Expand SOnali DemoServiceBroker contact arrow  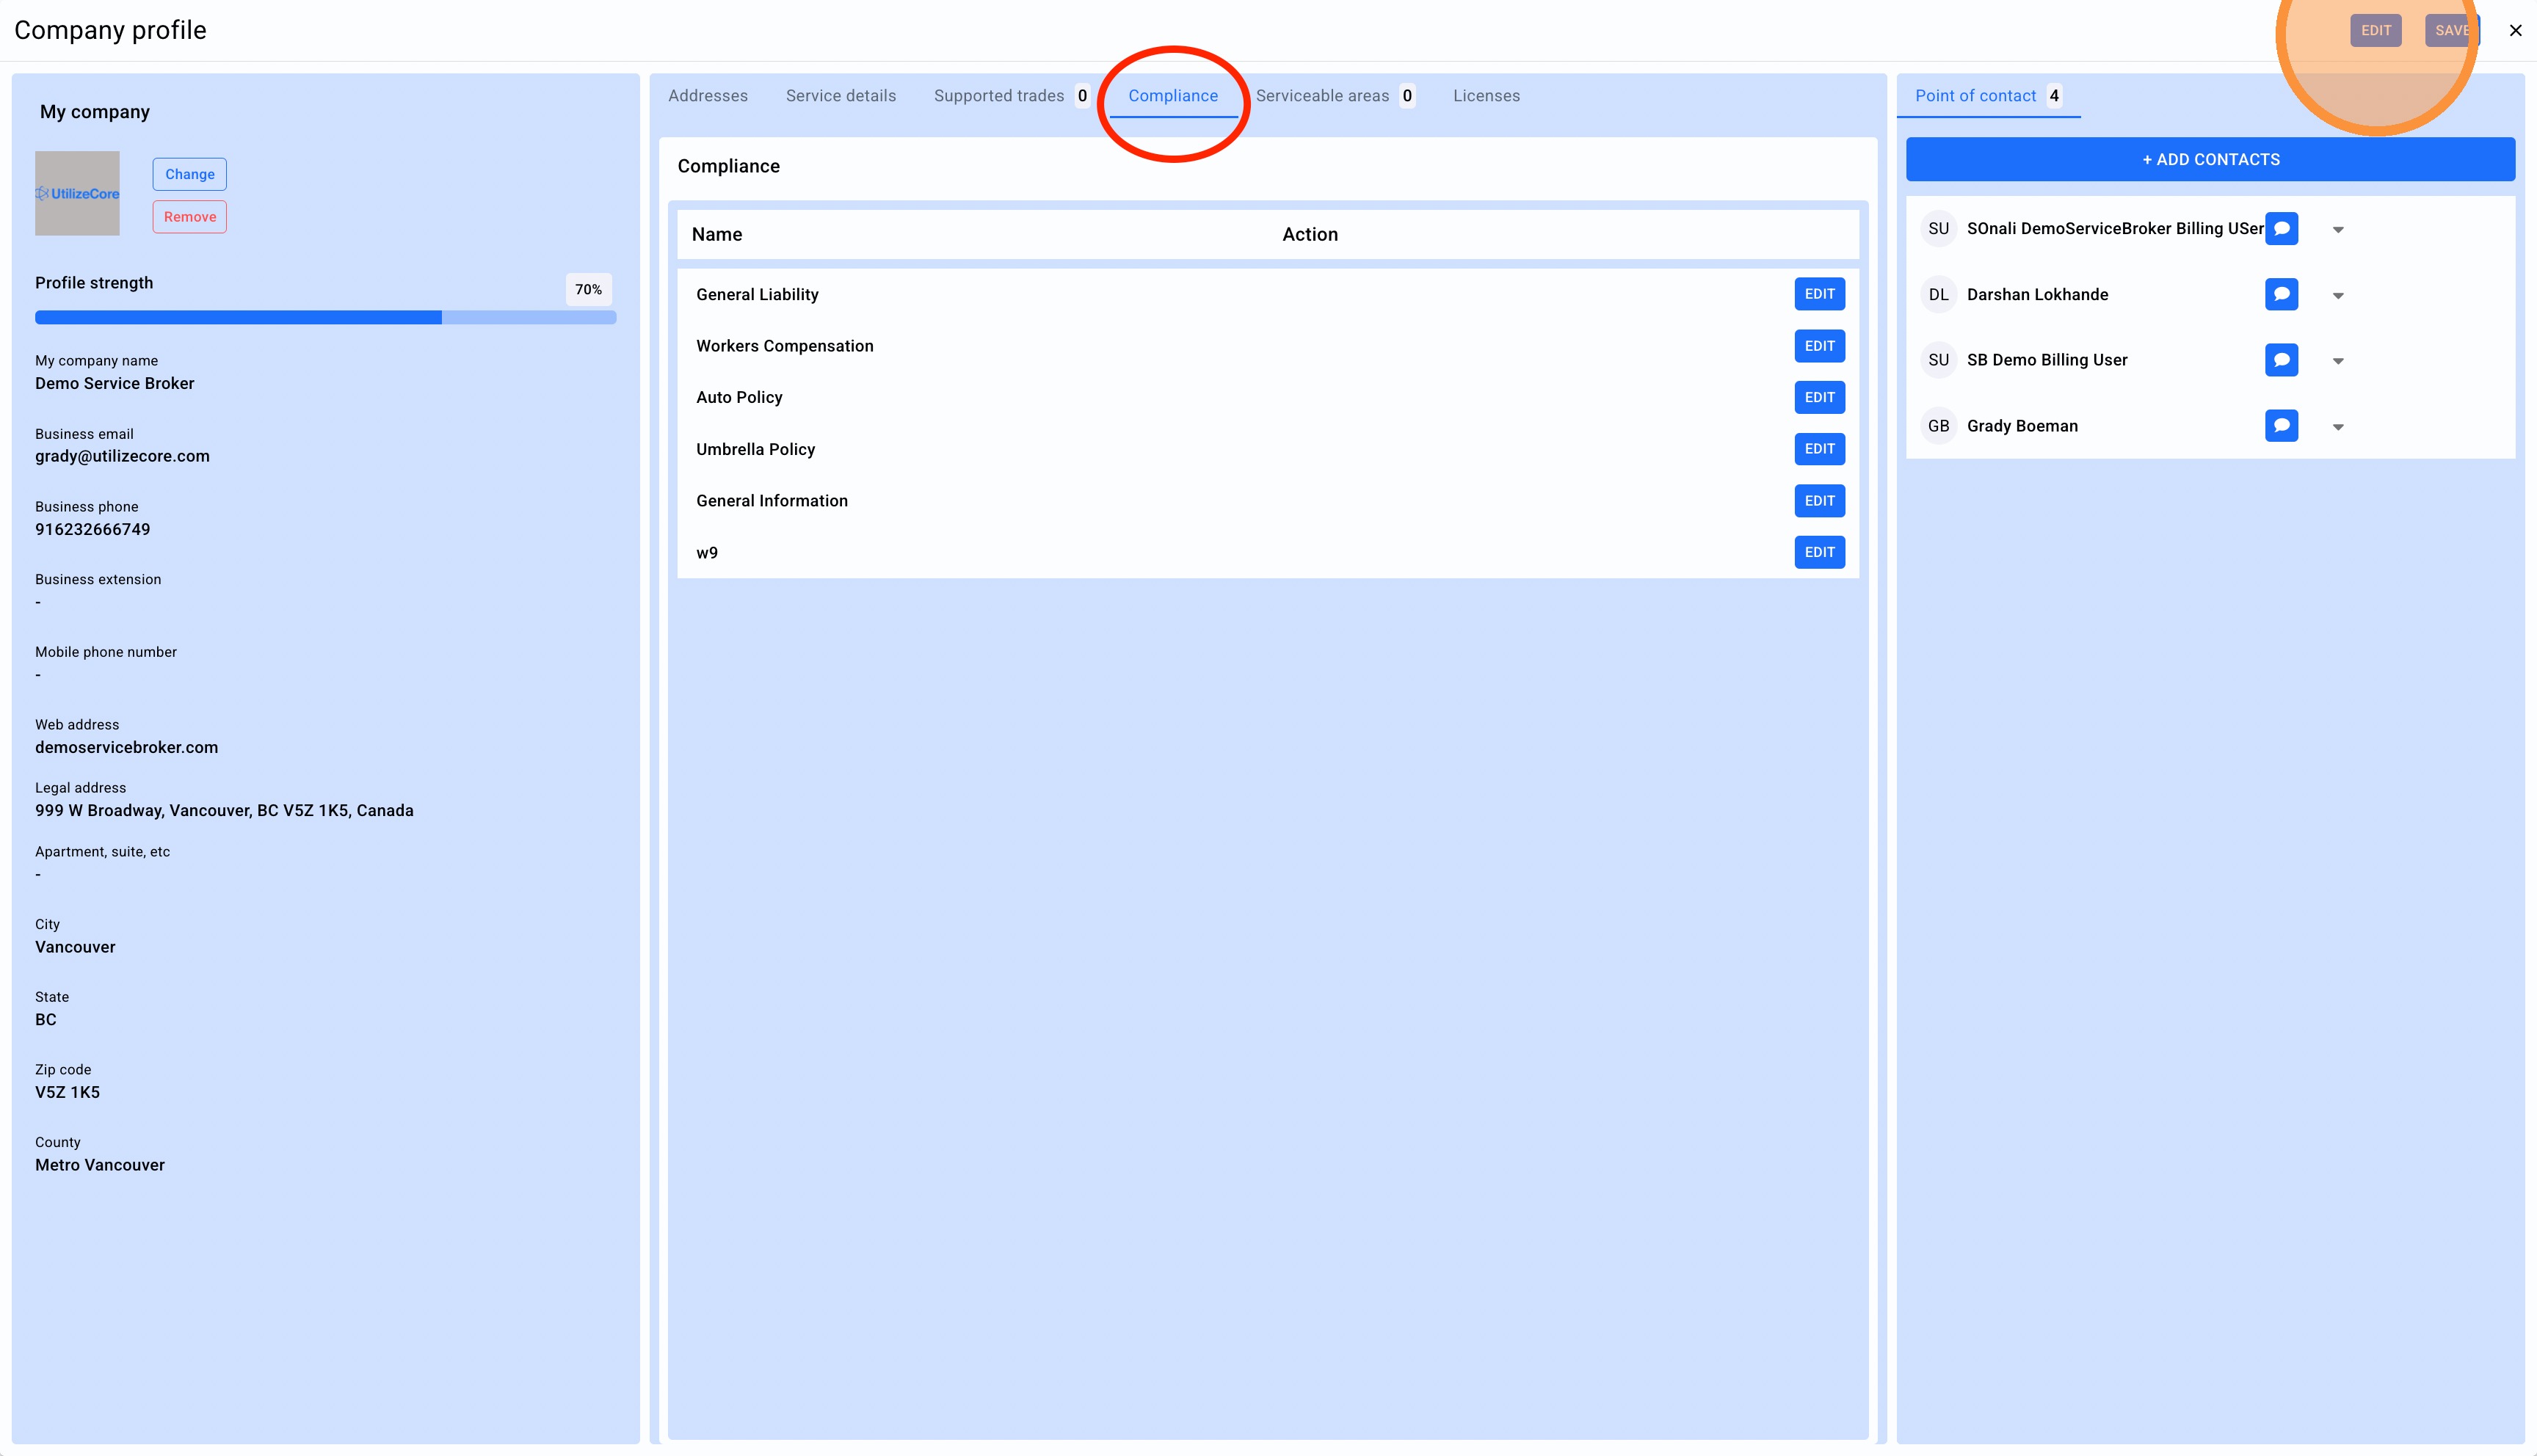click(x=2338, y=230)
